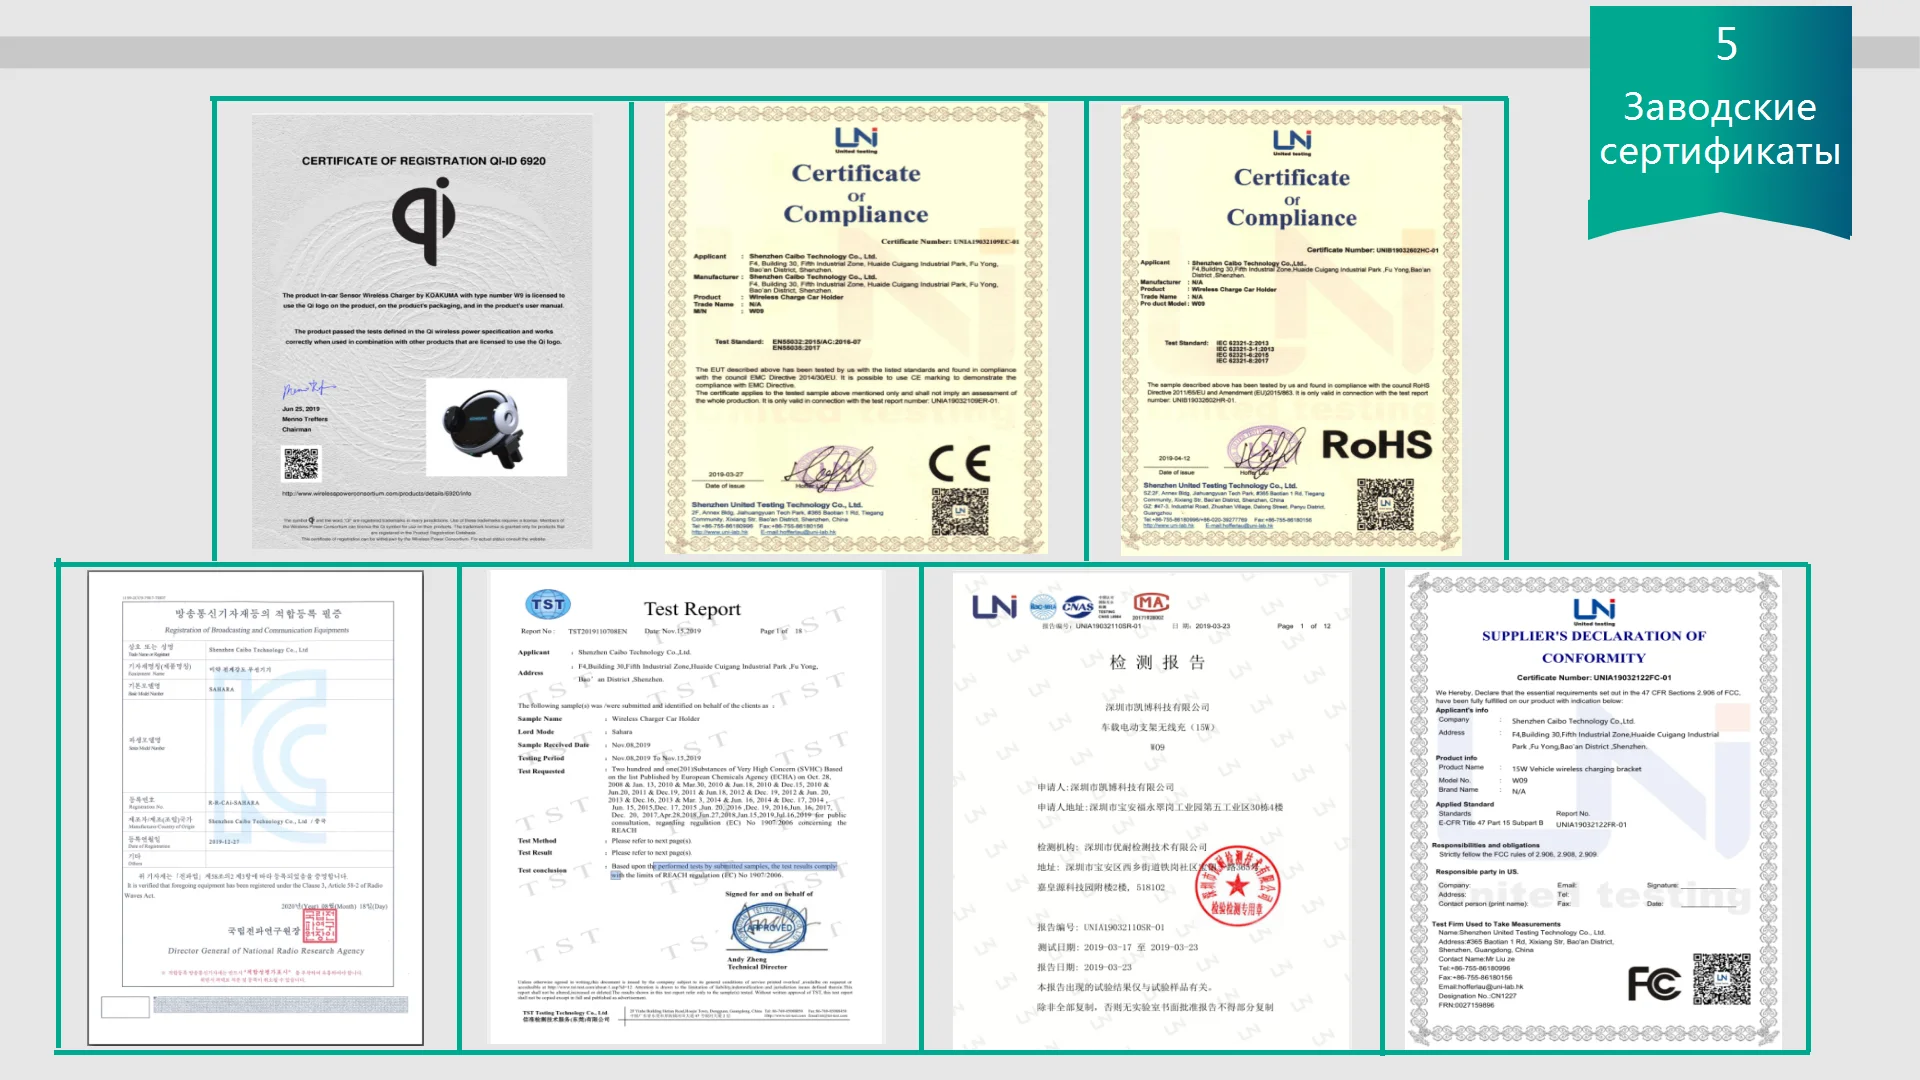Select the Korean KC registration certificate image
This screenshot has width=1920, height=1080.
tap(256, 807)
